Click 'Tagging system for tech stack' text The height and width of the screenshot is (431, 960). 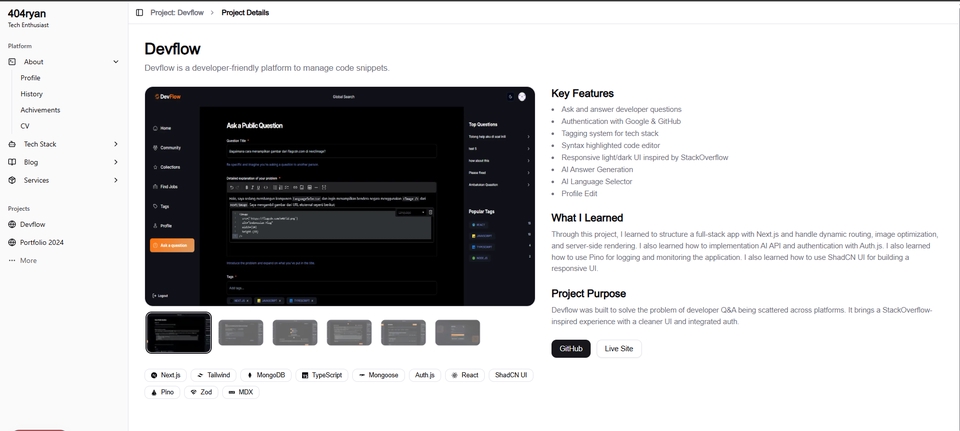coord(610,133)
